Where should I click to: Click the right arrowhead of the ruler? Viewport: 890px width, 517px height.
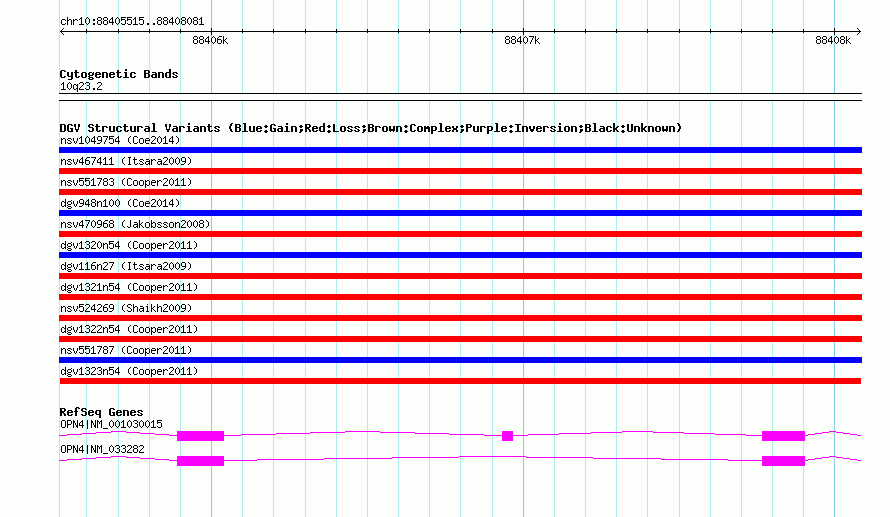tap(859, 31)
